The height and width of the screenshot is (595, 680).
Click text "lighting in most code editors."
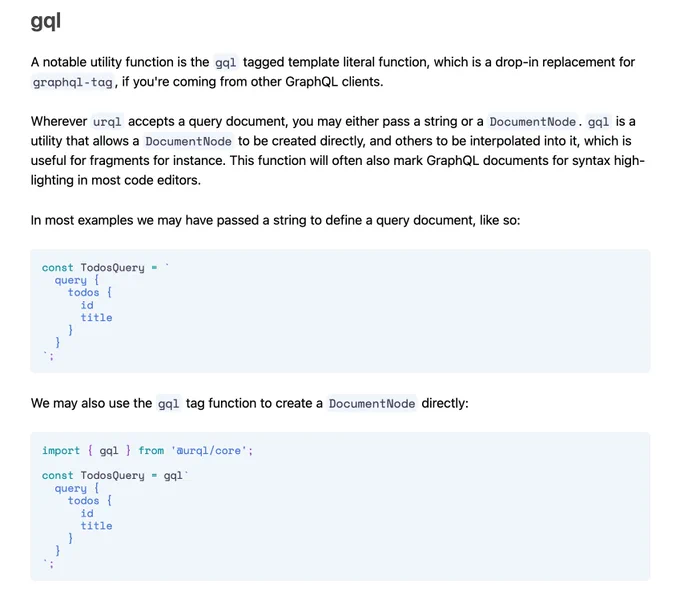point(116,180)
